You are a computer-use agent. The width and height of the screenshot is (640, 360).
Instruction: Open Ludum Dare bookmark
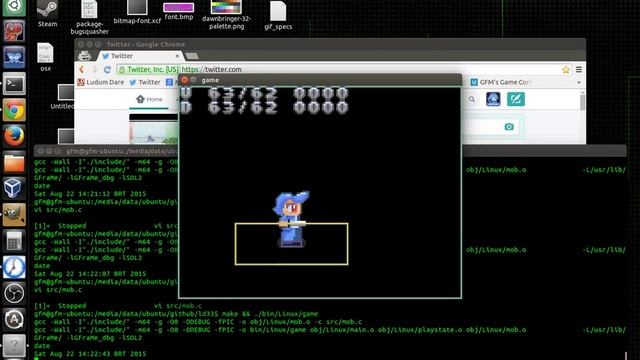coord(101,82)
